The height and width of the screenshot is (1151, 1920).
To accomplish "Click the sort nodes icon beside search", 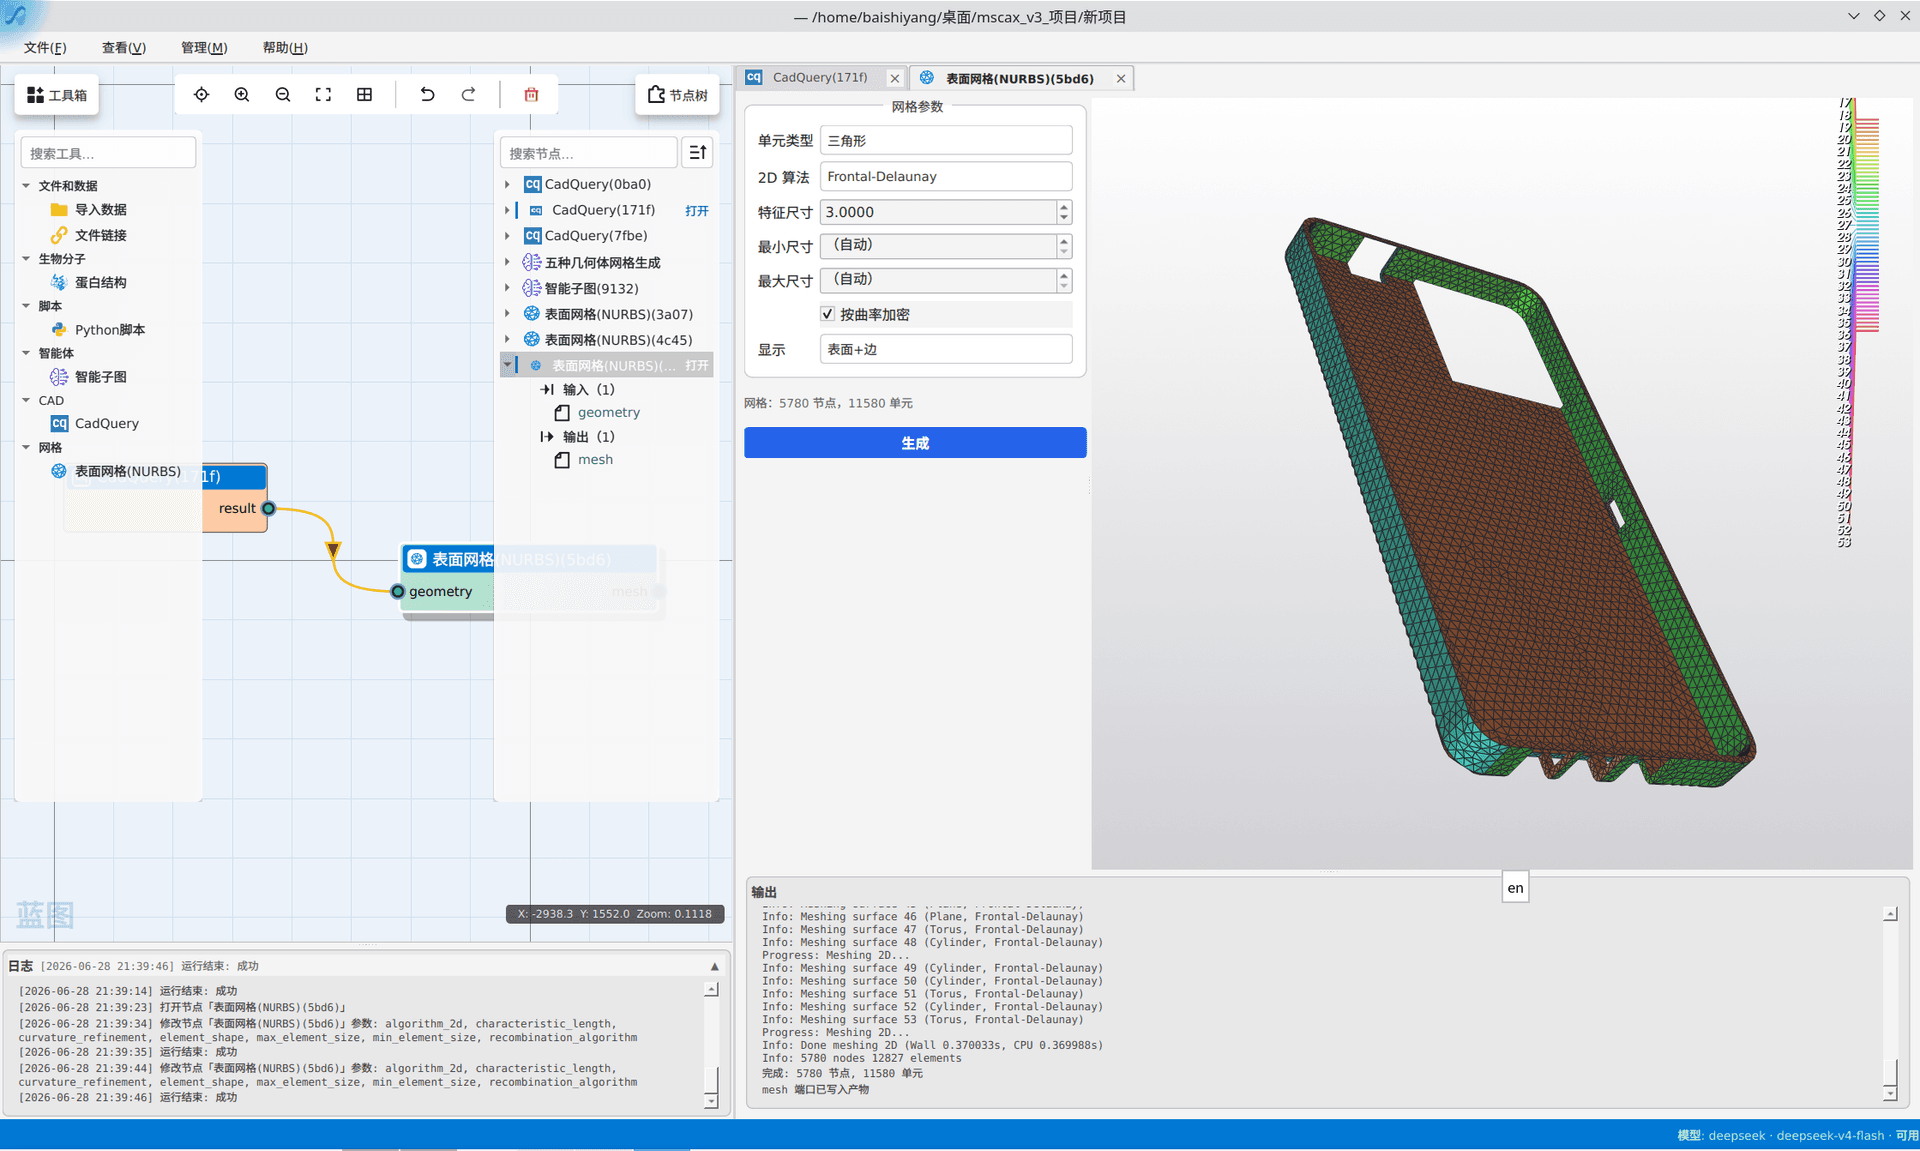I will pos(698,152).
